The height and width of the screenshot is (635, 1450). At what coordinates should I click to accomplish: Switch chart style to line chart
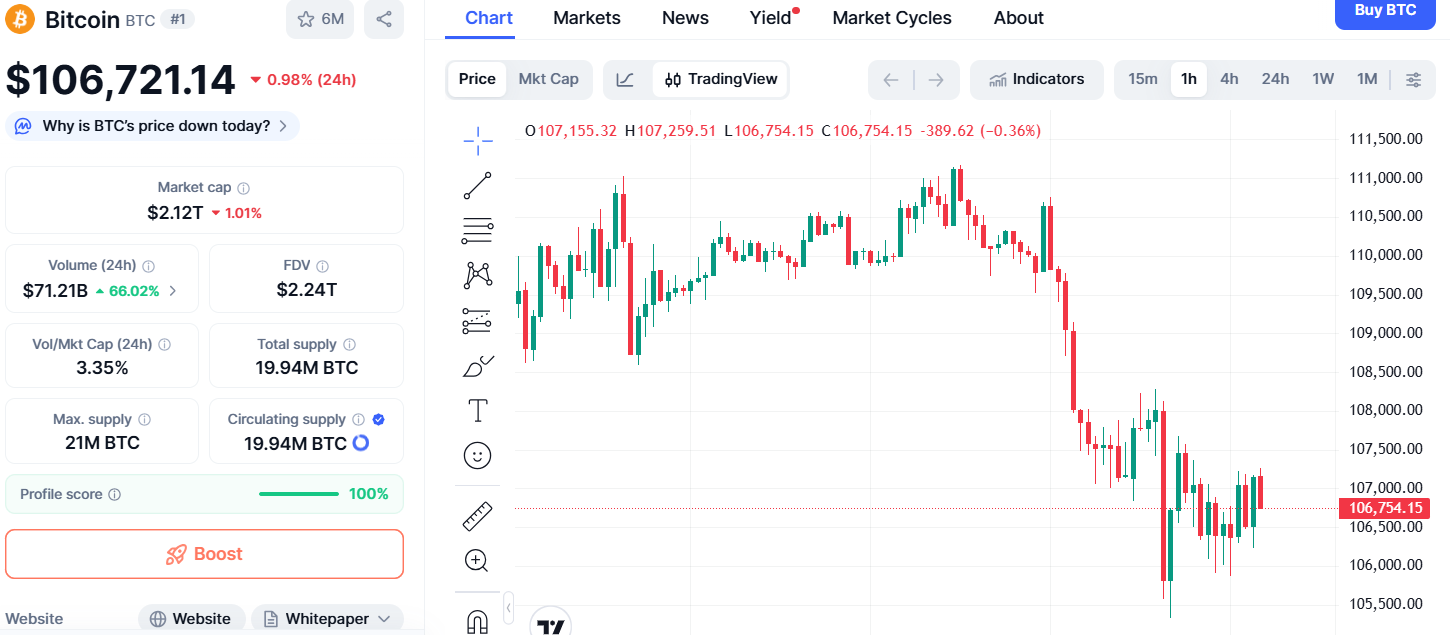click(x=626, y=78)
